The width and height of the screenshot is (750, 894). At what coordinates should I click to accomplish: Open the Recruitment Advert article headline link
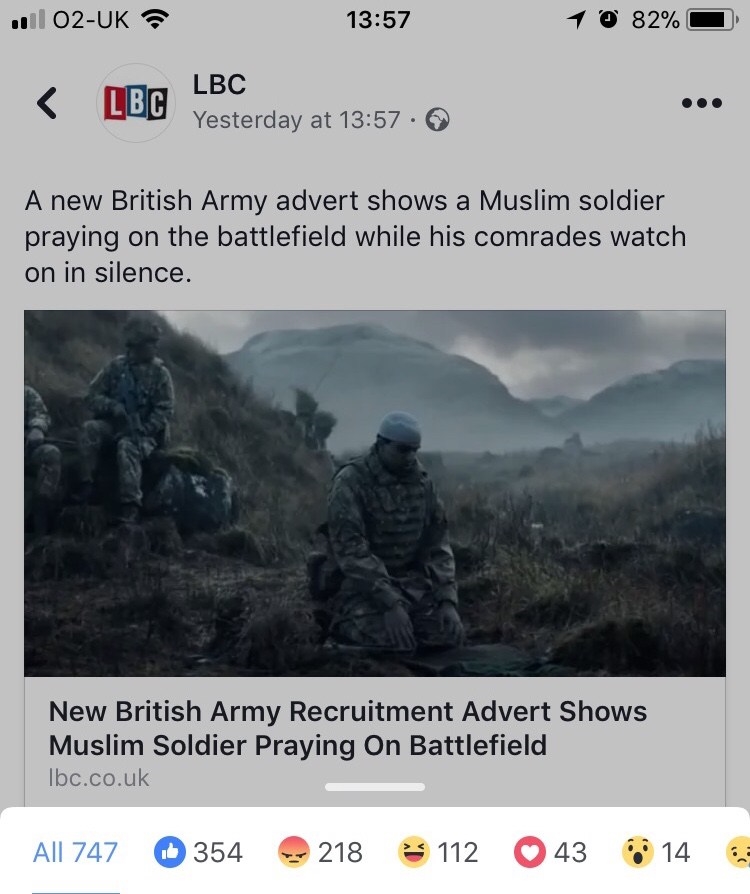(x=348, y=728)
